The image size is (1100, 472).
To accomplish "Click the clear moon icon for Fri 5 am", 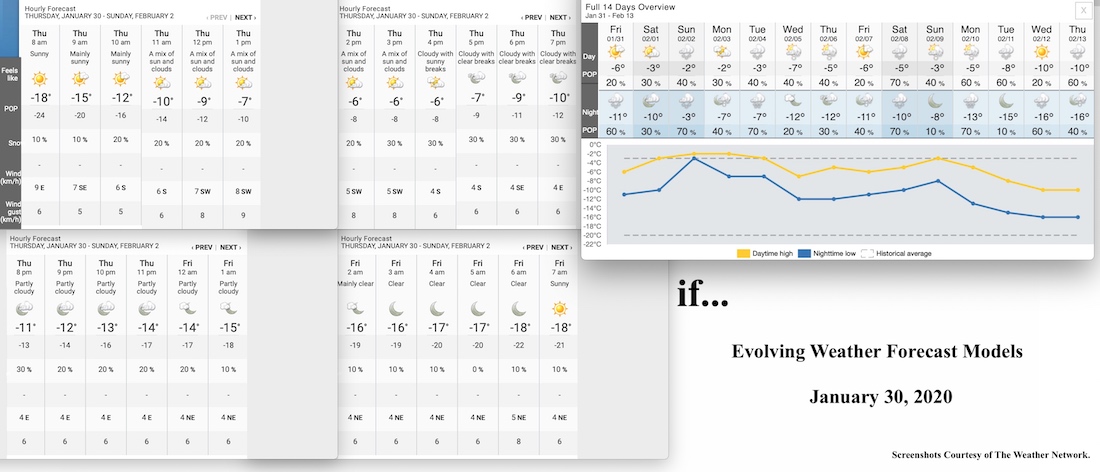I will (x=478, y=308).
